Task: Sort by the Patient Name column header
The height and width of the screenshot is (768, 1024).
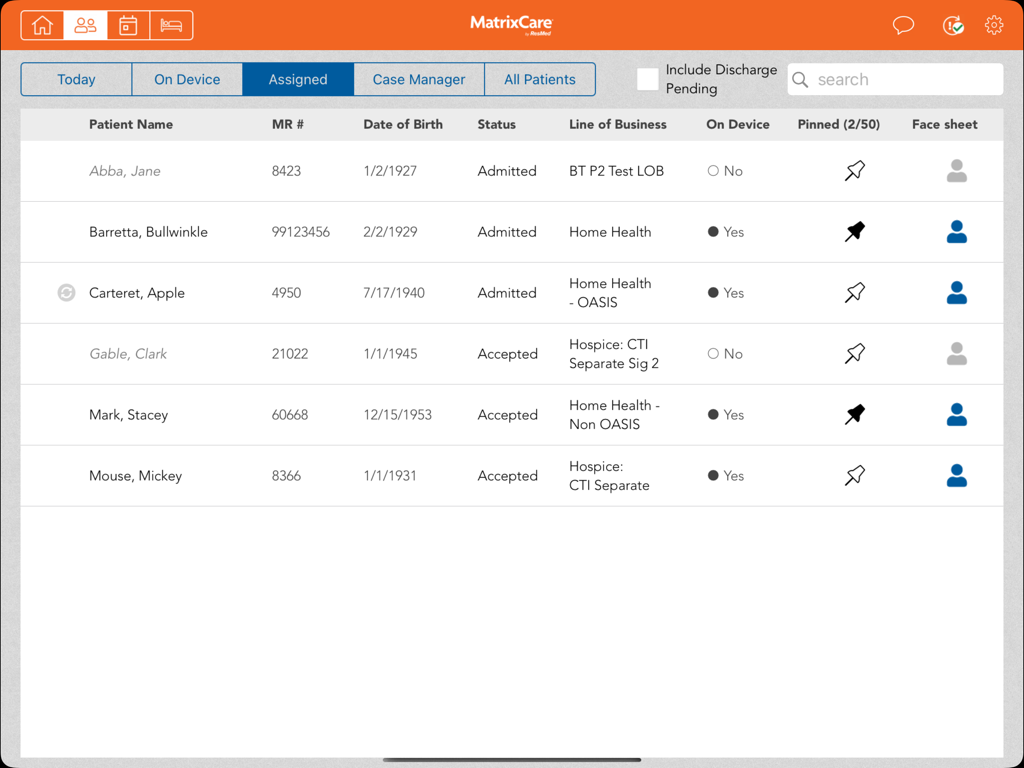Action: click(131, 124)
